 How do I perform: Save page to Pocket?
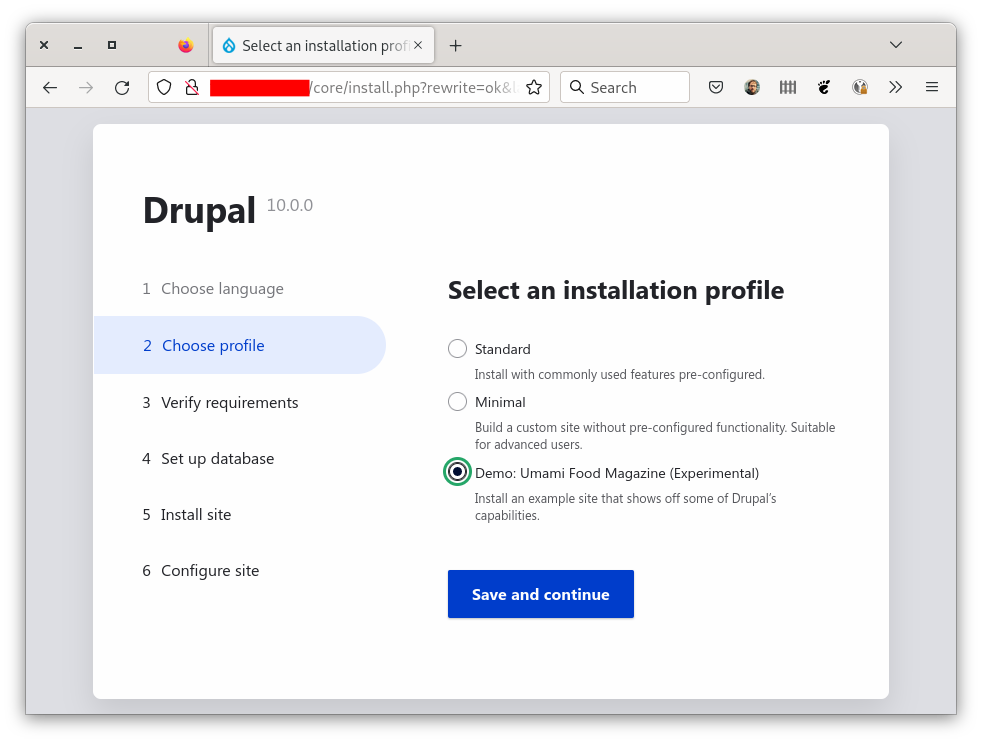pyautogui.click(x=716, y=87)
